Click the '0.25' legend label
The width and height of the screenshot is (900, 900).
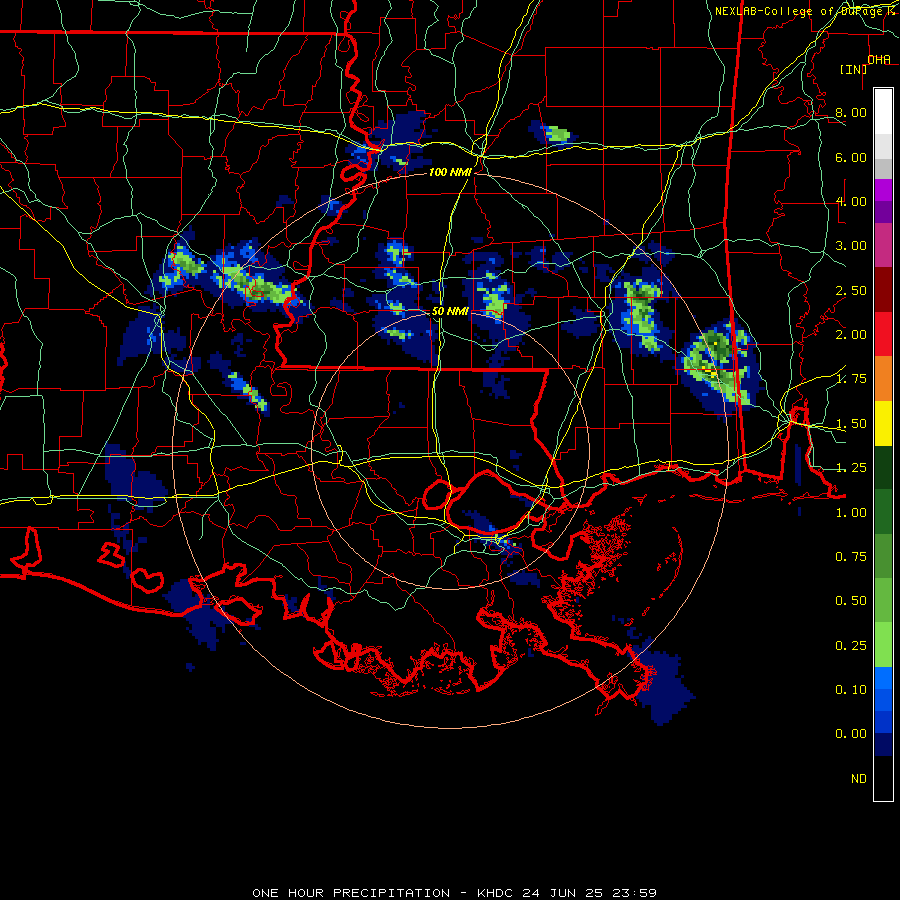(x=851, y=646)
